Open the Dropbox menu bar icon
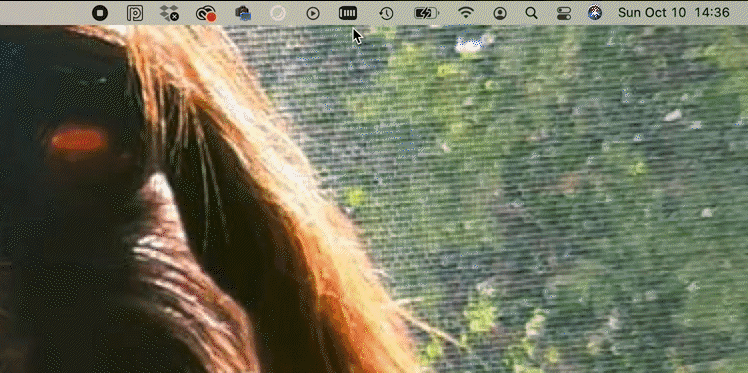The height and width of the screenshot is (373, 748). 169,13
